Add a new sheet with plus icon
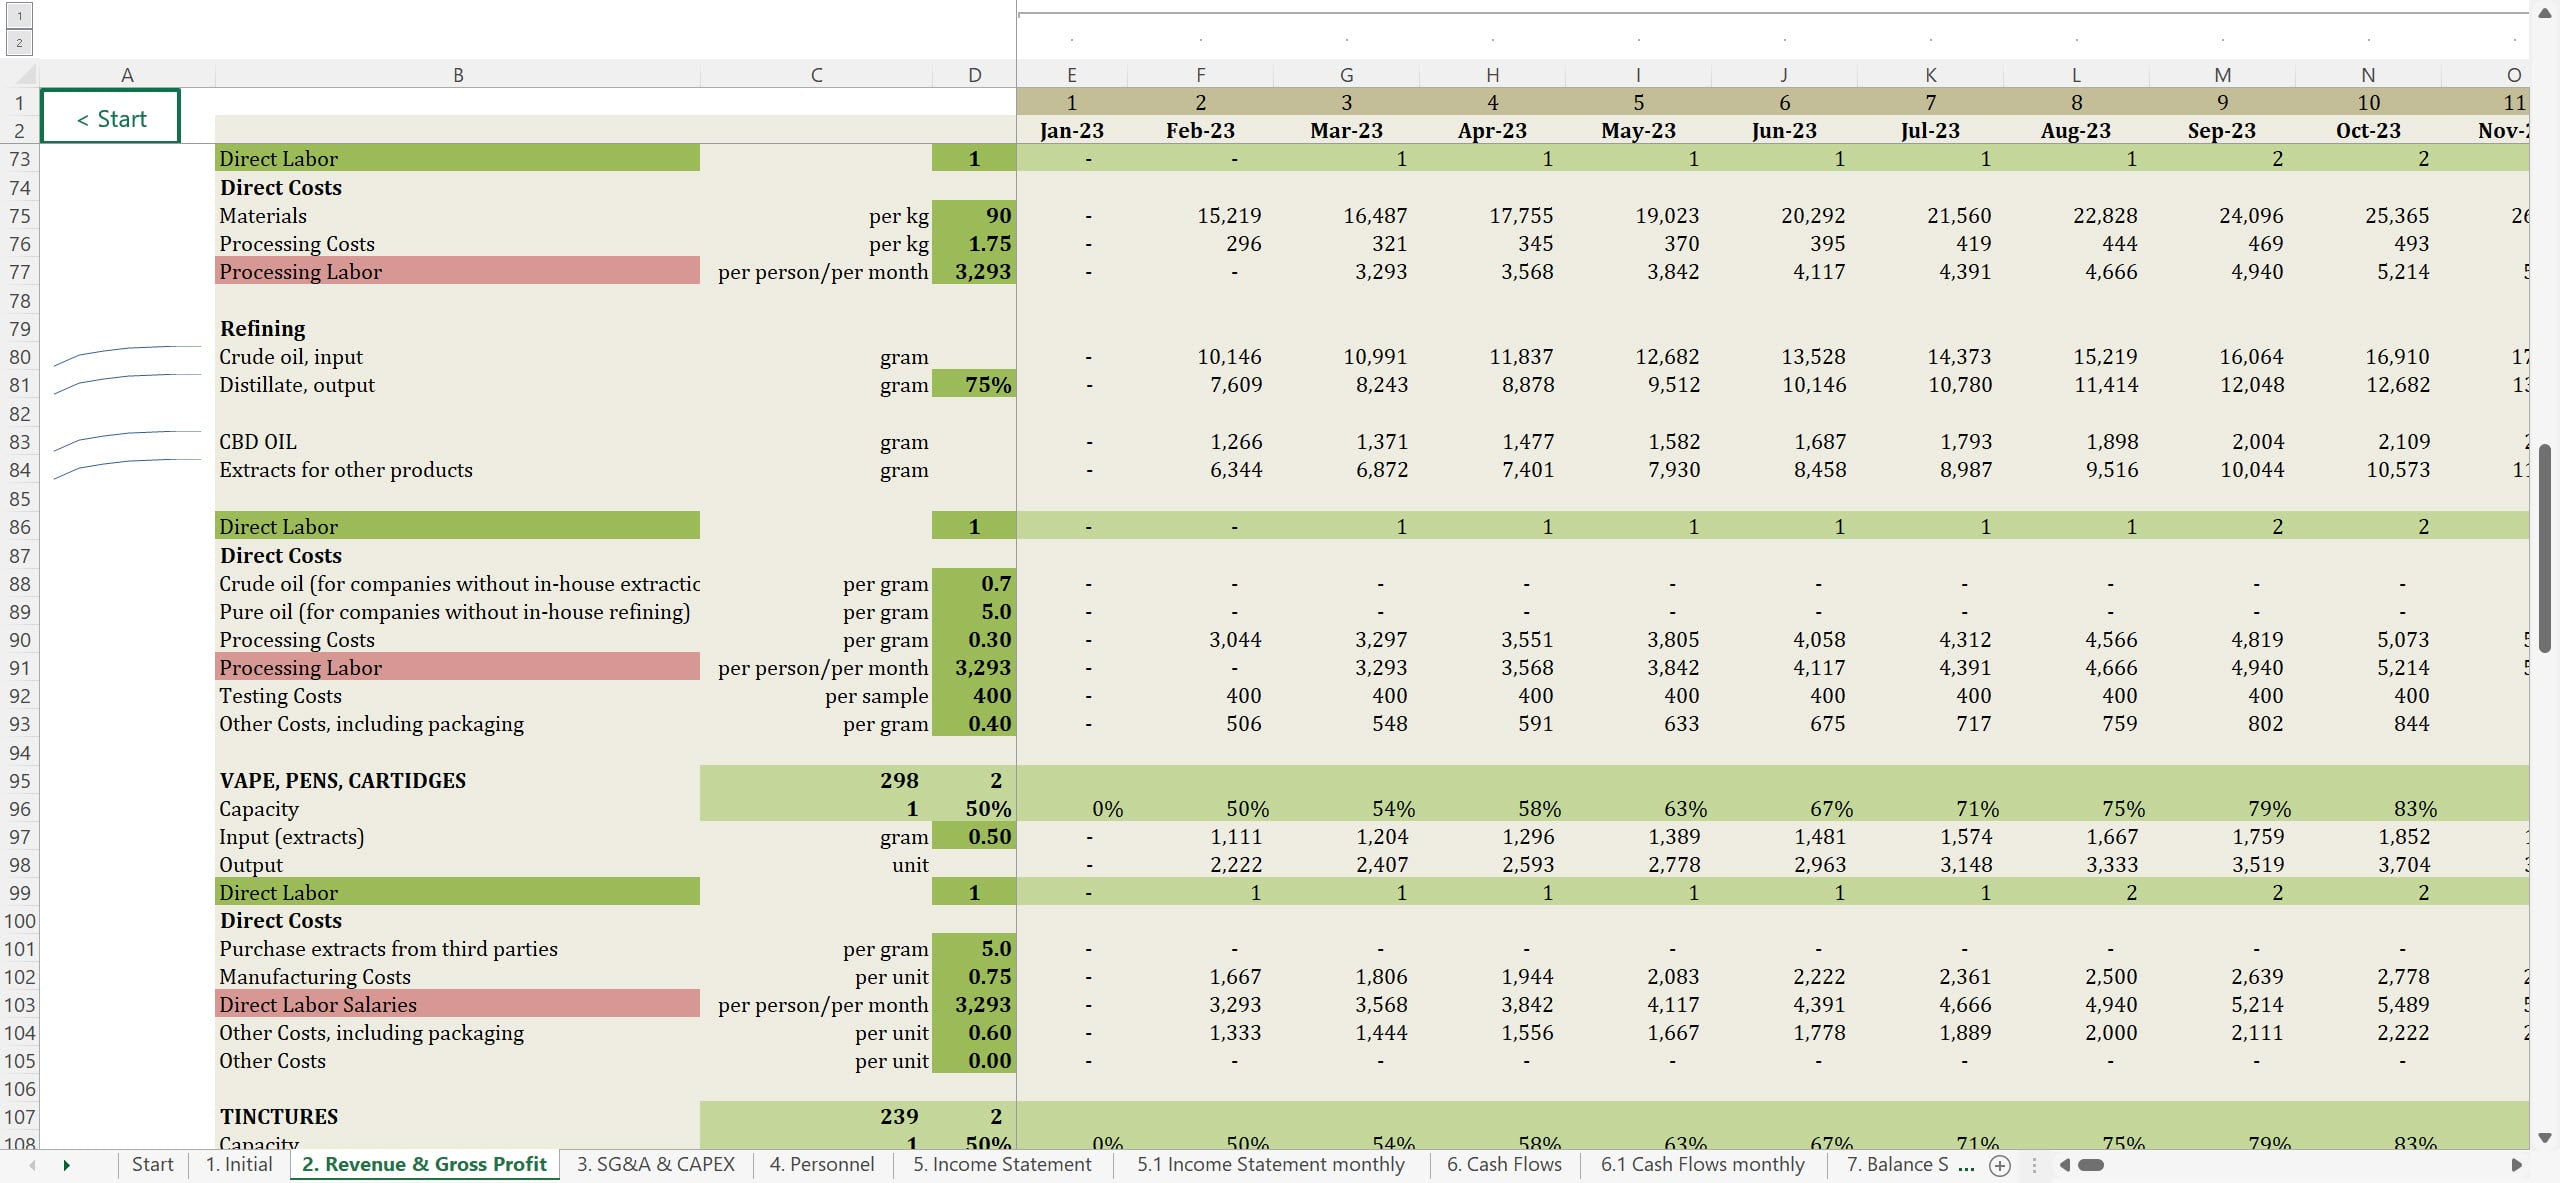The width and height of the screenshot is (2560, 1183). pyautogui.click(x=1999, y=1165)
